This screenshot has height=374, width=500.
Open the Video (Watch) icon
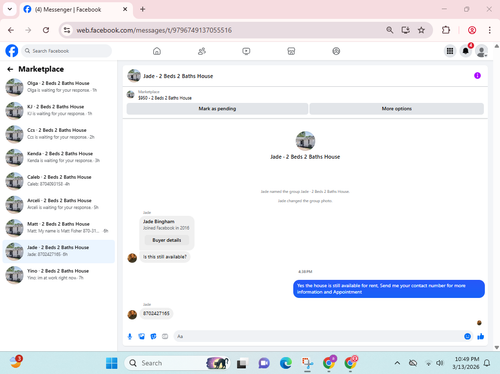[x=246, y=51]
